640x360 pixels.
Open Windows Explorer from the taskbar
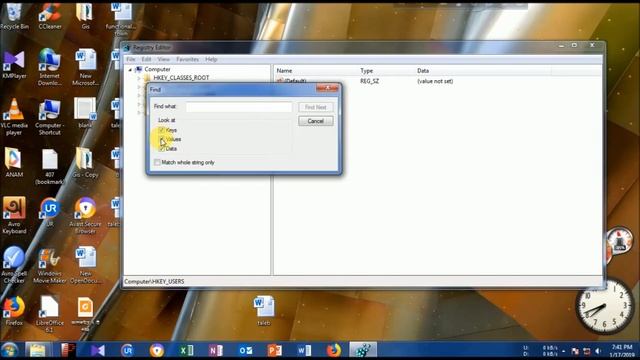click(x=38, y=350)
